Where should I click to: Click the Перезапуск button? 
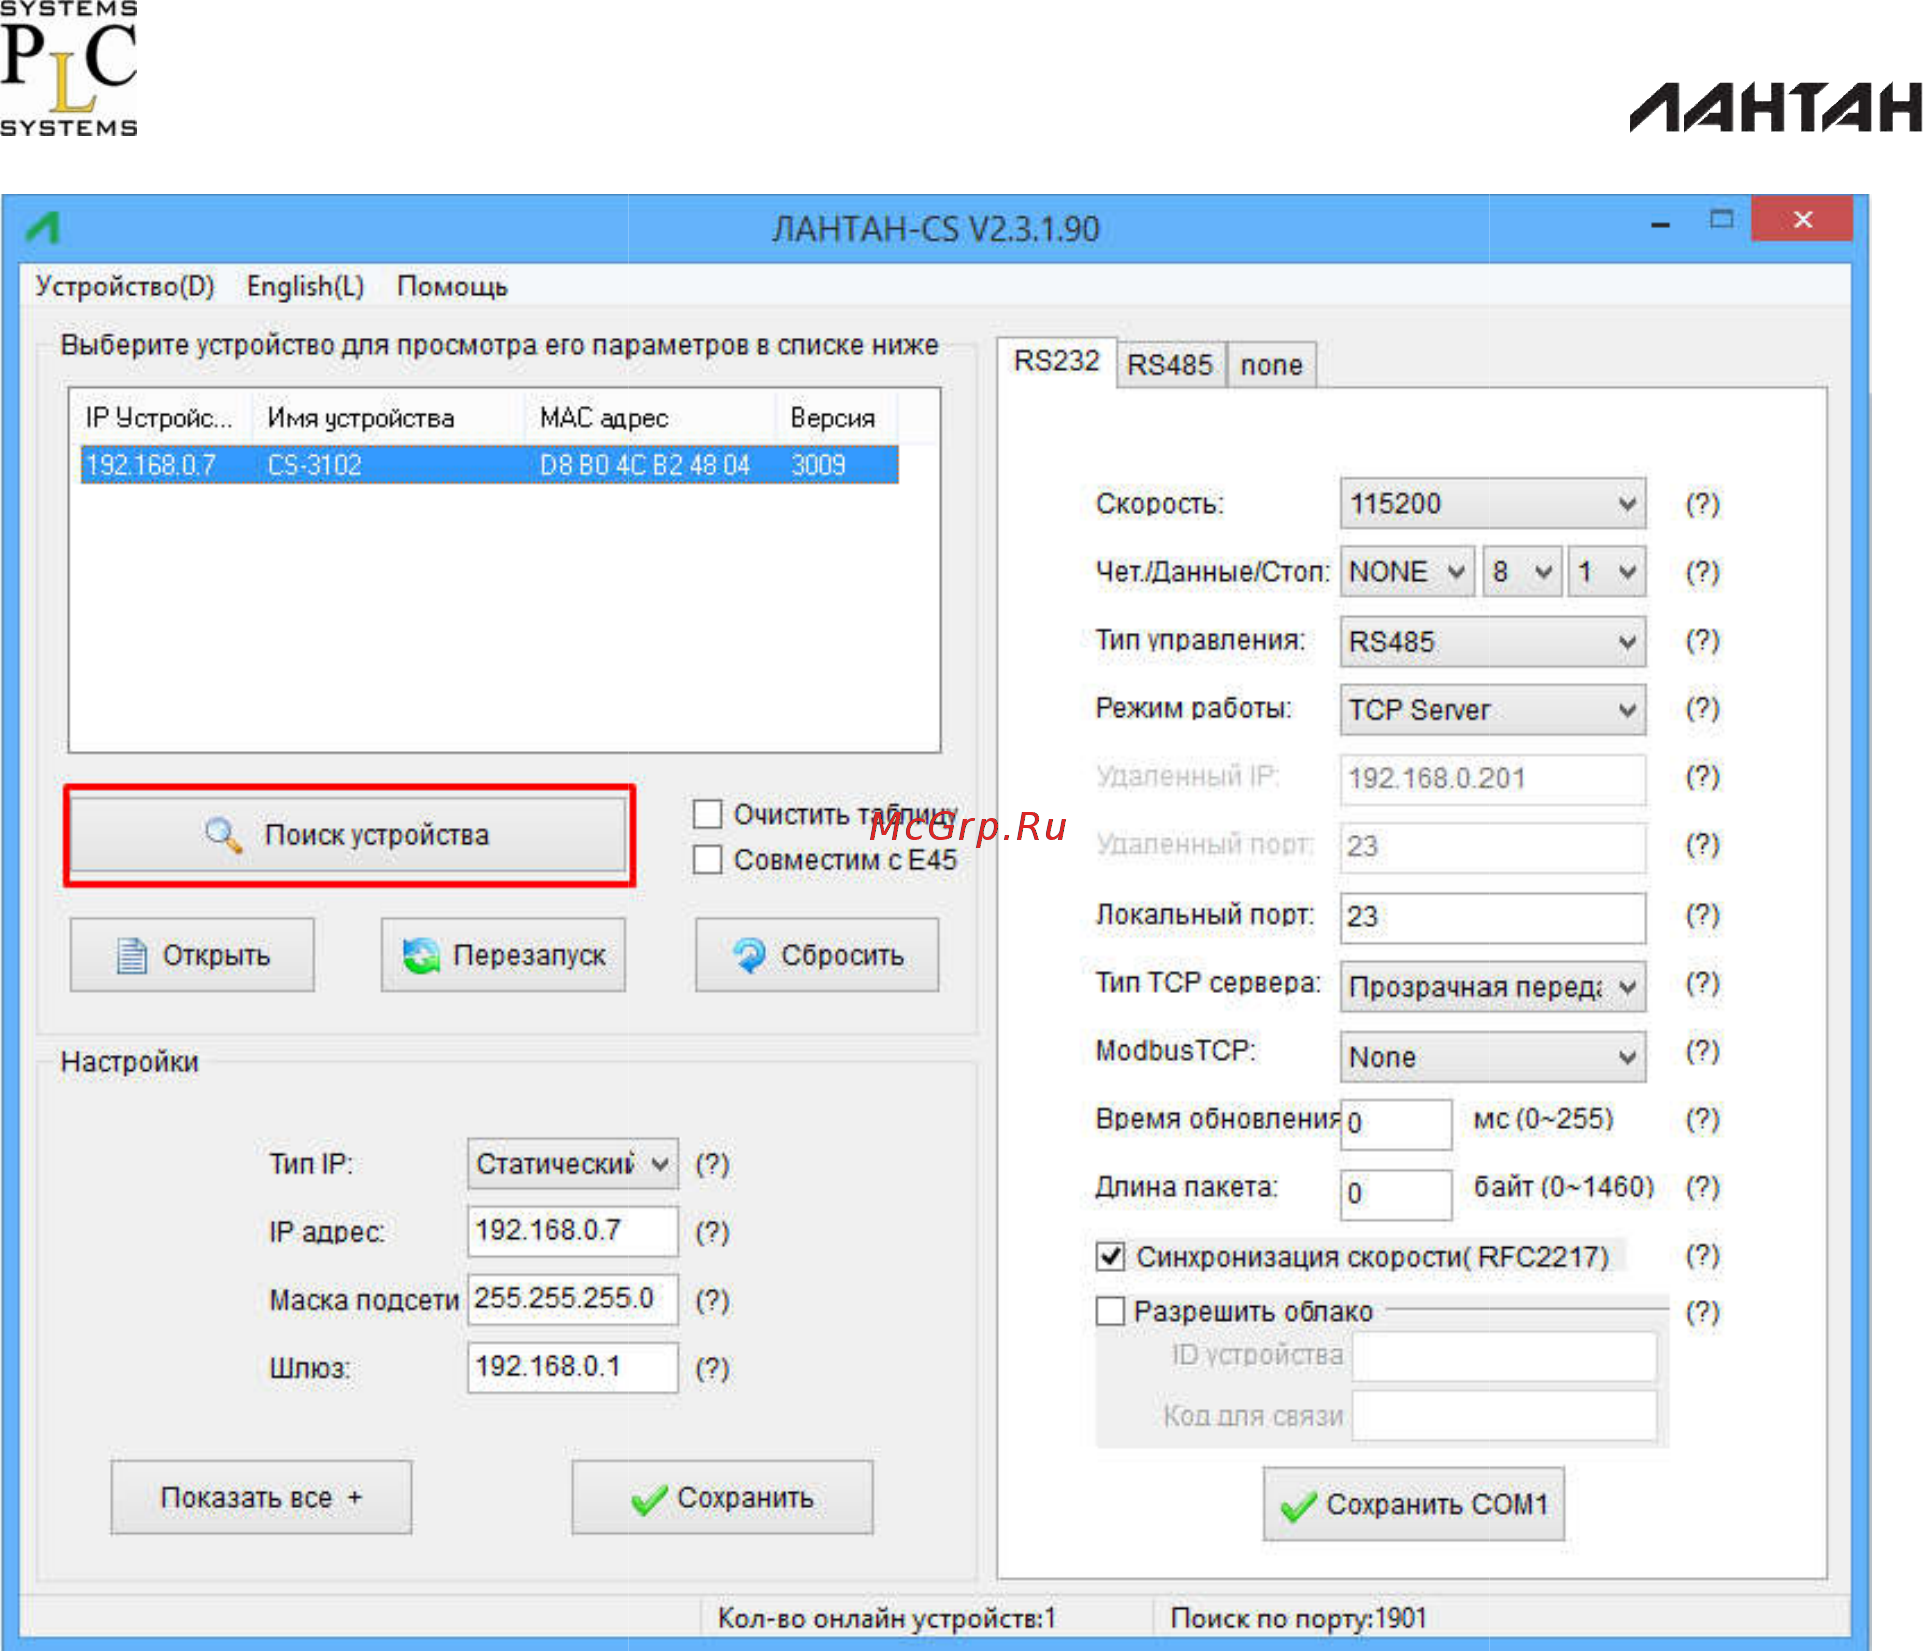503,955
